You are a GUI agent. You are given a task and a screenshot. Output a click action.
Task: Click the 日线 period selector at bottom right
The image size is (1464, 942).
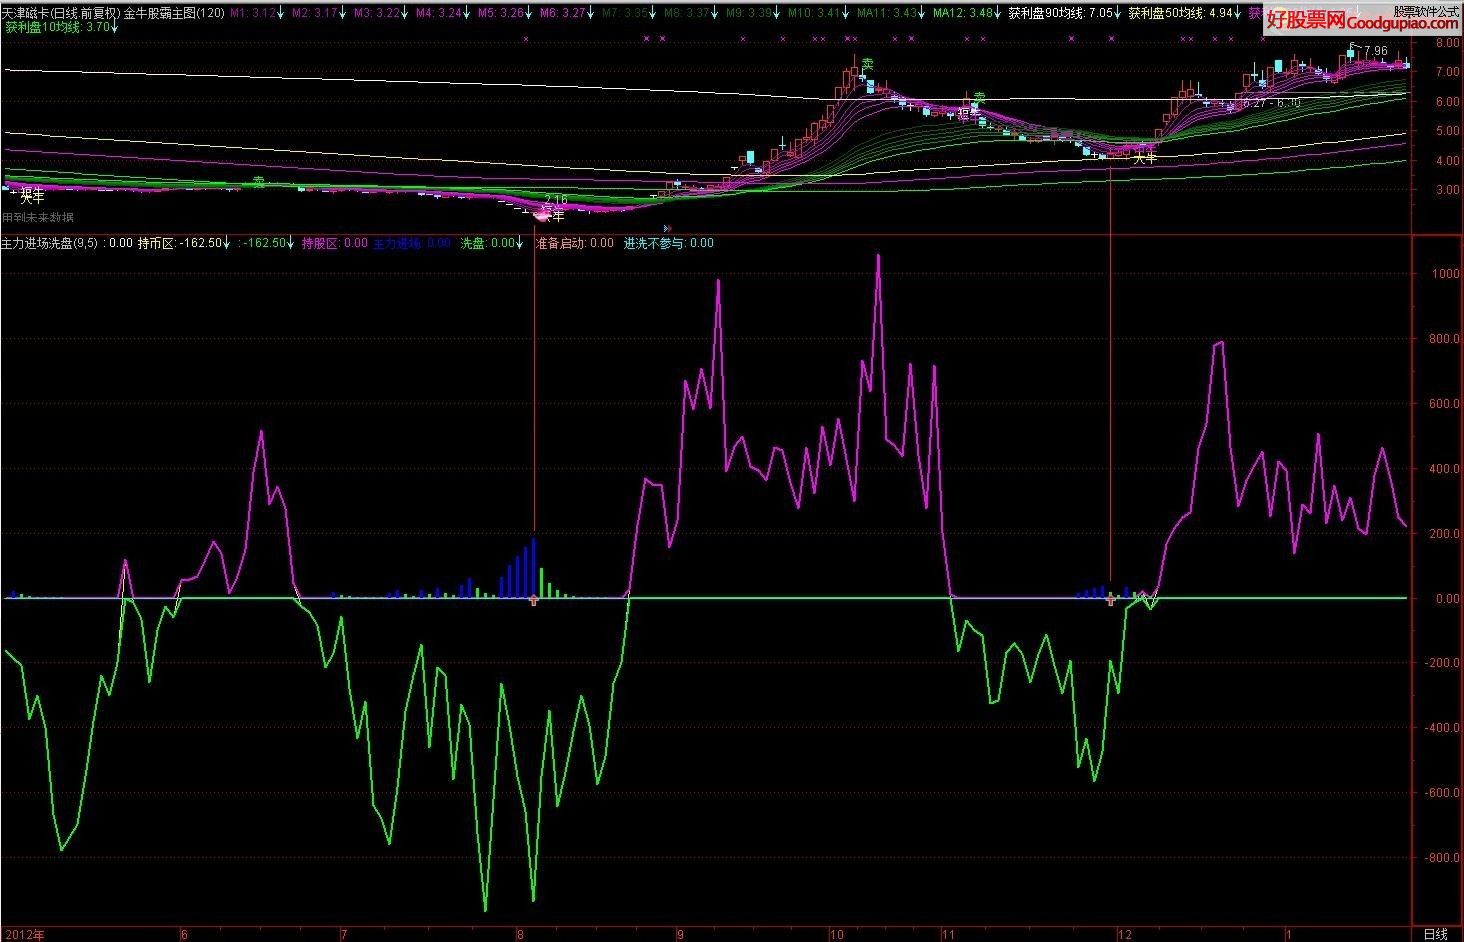pyautogui.click(x=1435, y=934)
